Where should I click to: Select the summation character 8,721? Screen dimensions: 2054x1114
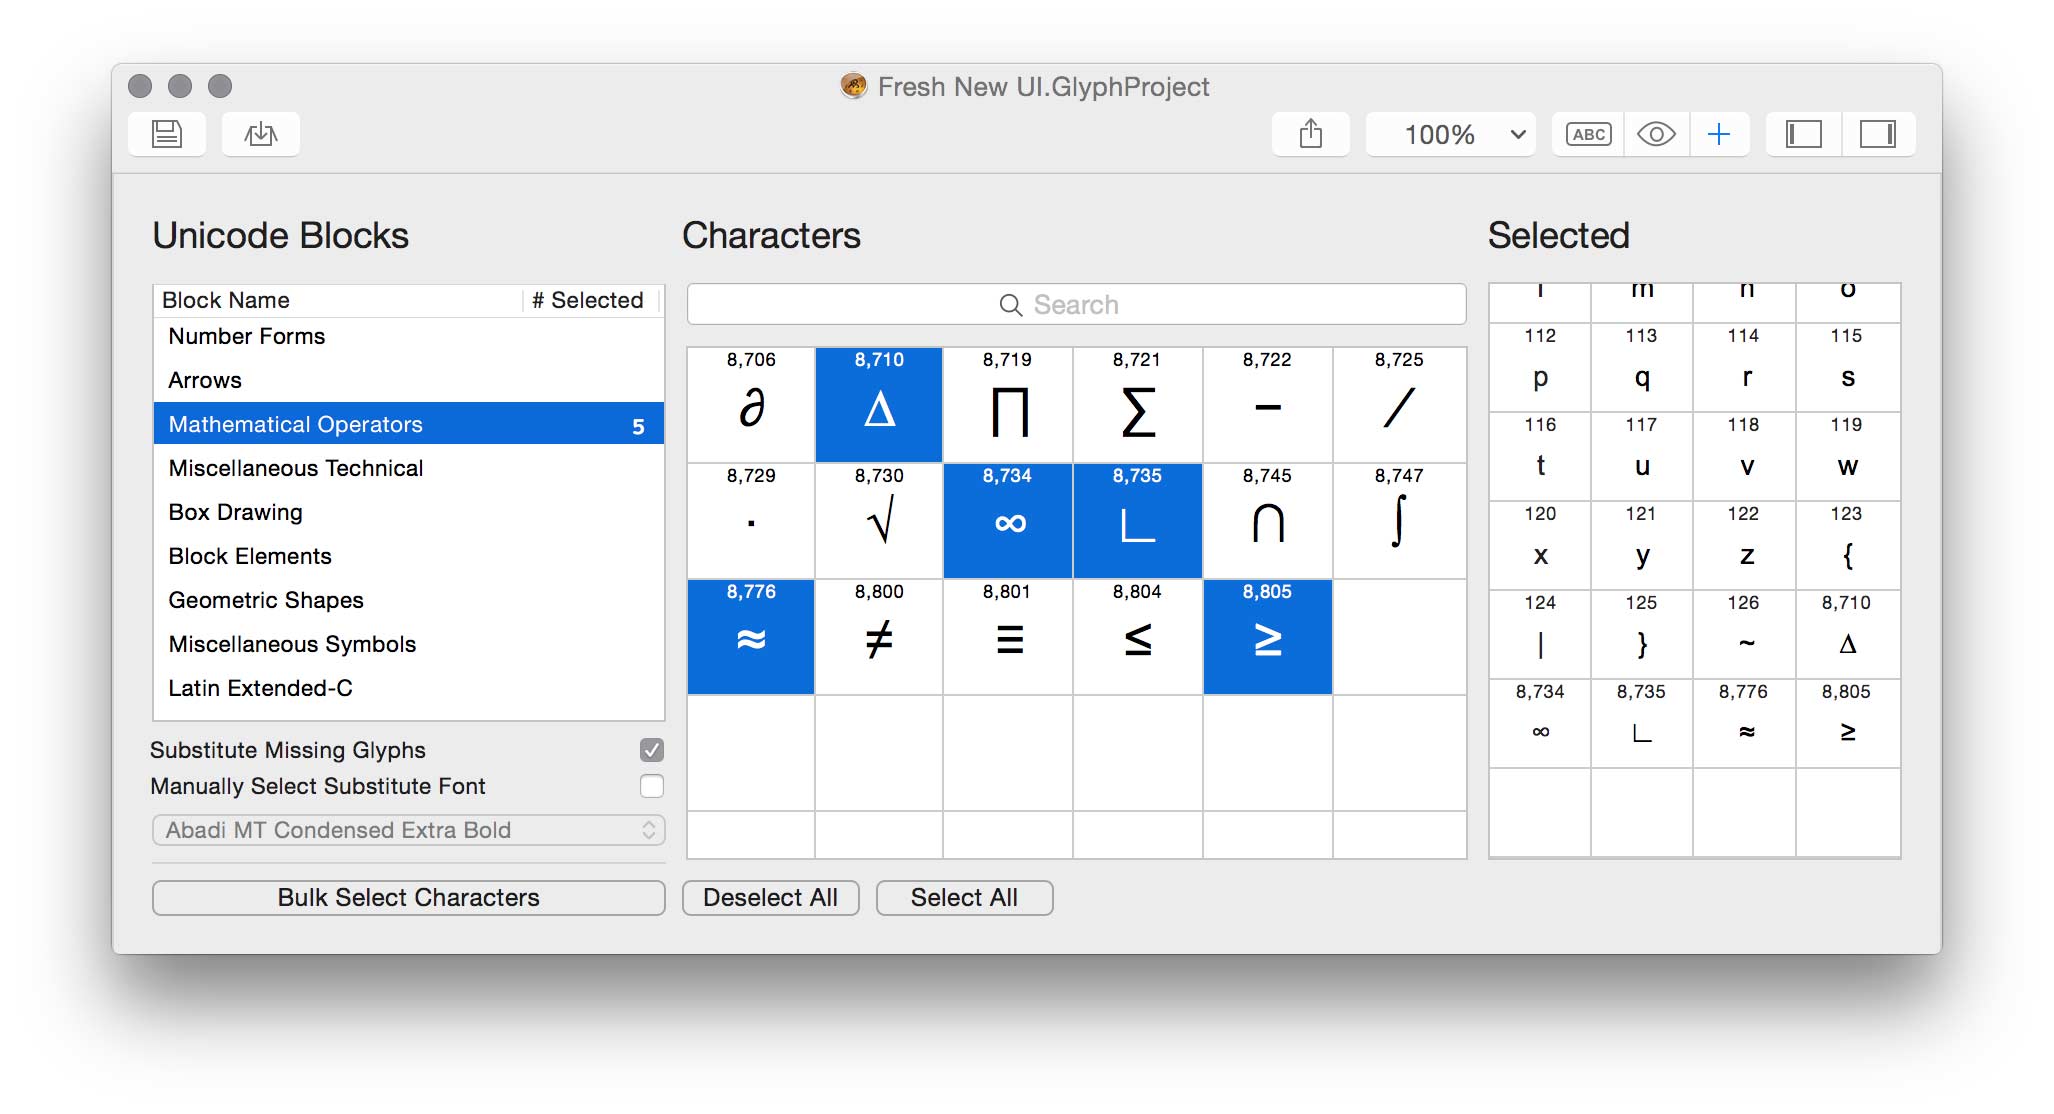1138,405
